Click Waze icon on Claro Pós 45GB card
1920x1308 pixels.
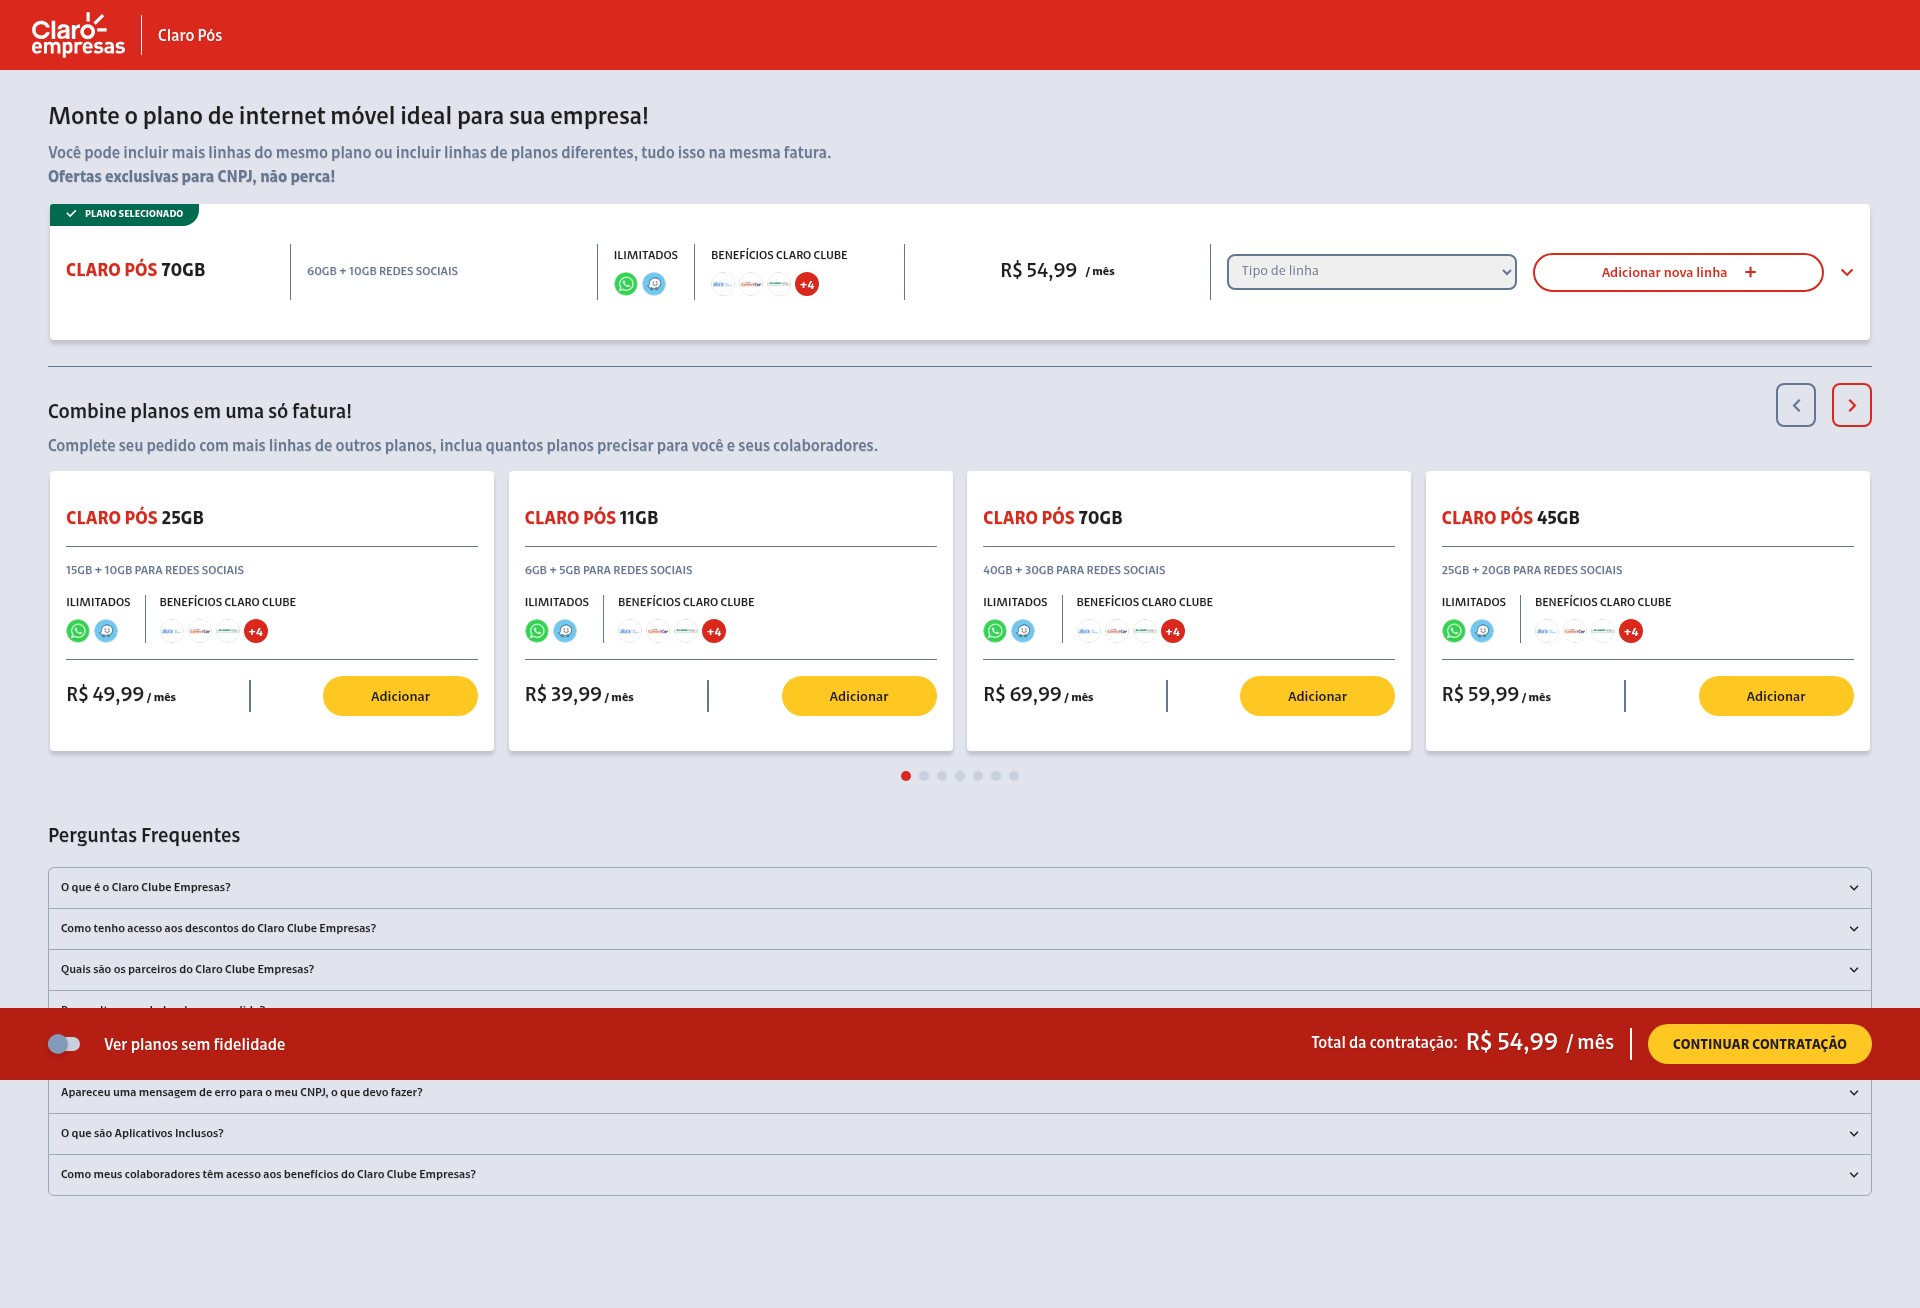click(x=1482, y=631)
